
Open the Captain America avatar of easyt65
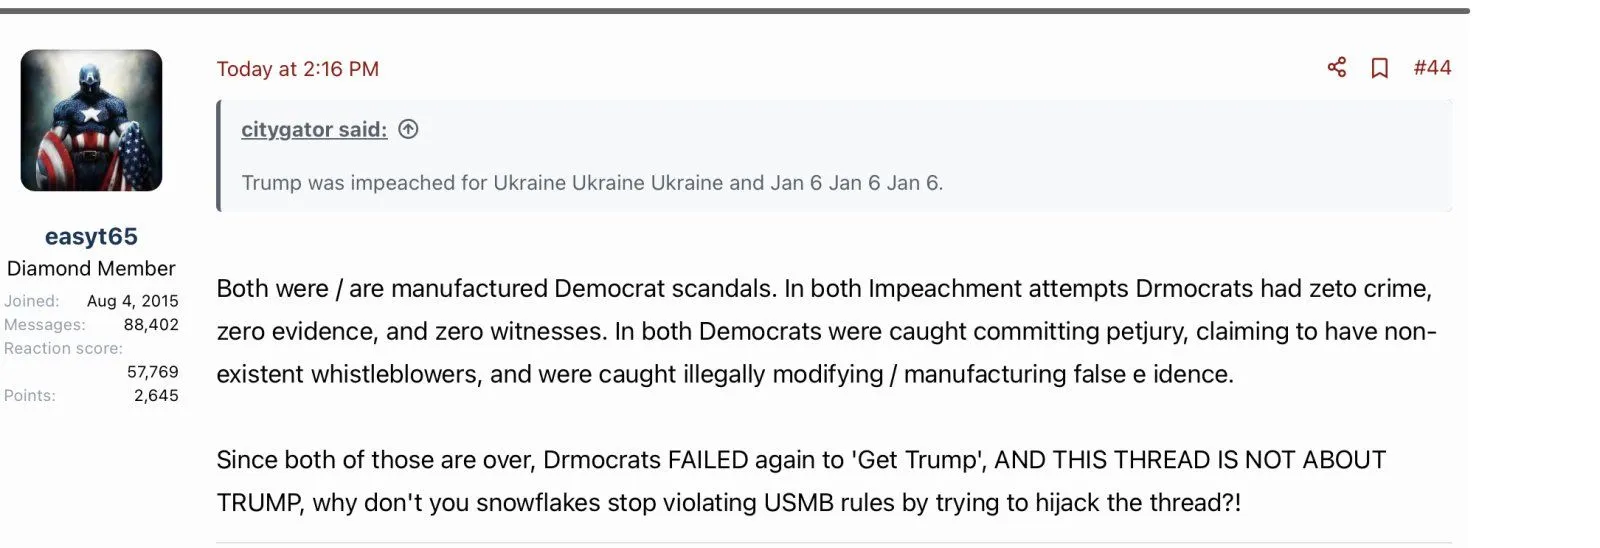coord(91,120)
